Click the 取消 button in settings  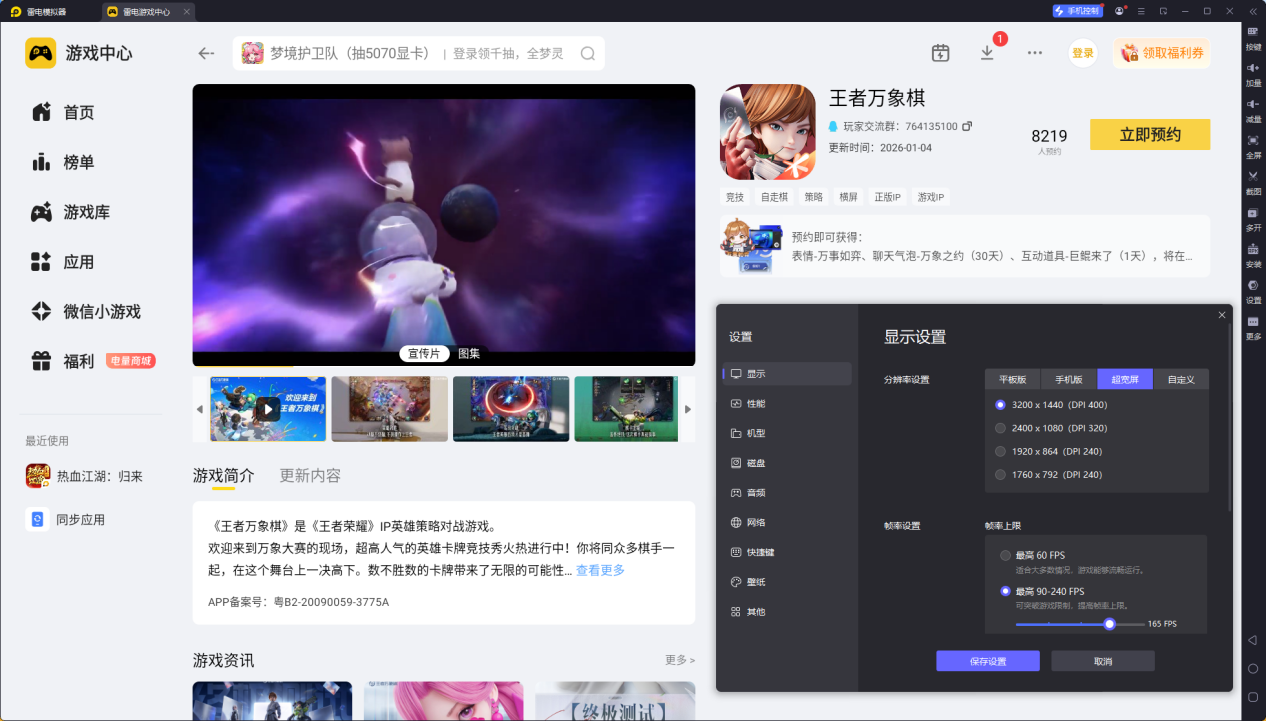pos(1103,661)
